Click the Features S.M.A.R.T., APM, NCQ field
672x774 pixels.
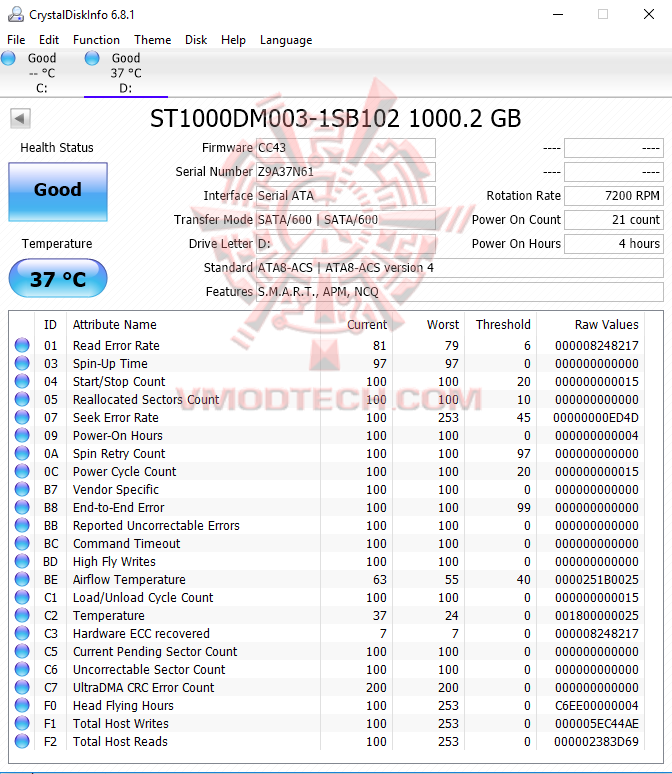pos(459,292)
